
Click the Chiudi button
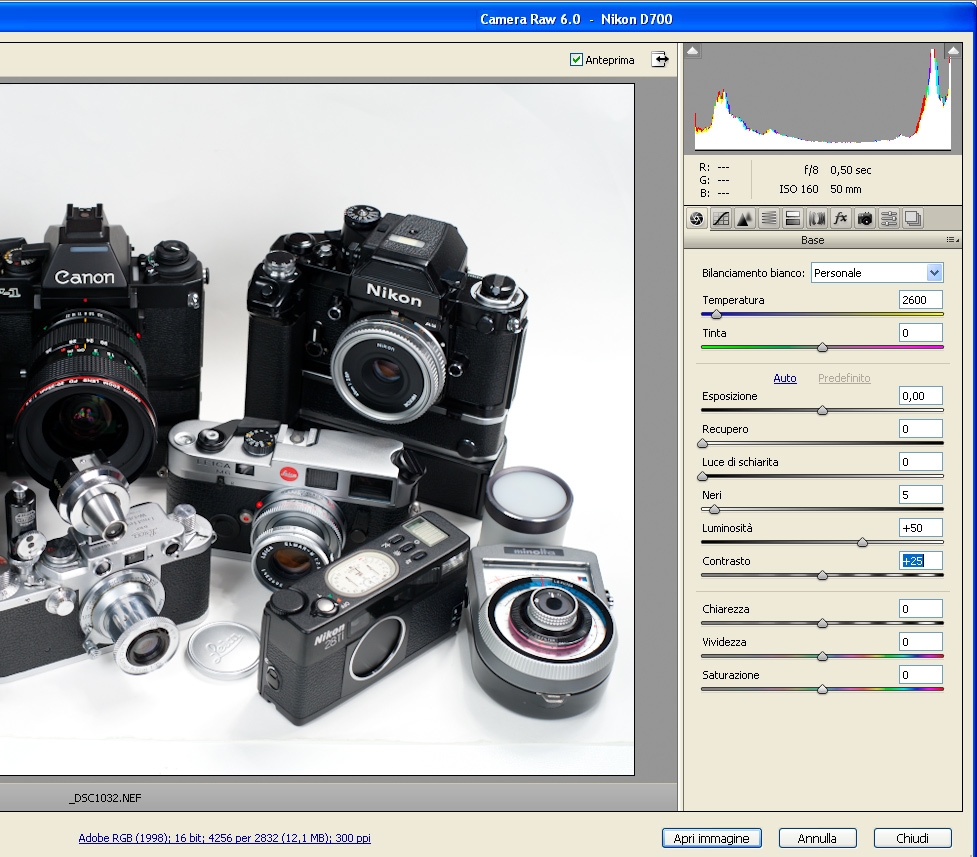913,838
